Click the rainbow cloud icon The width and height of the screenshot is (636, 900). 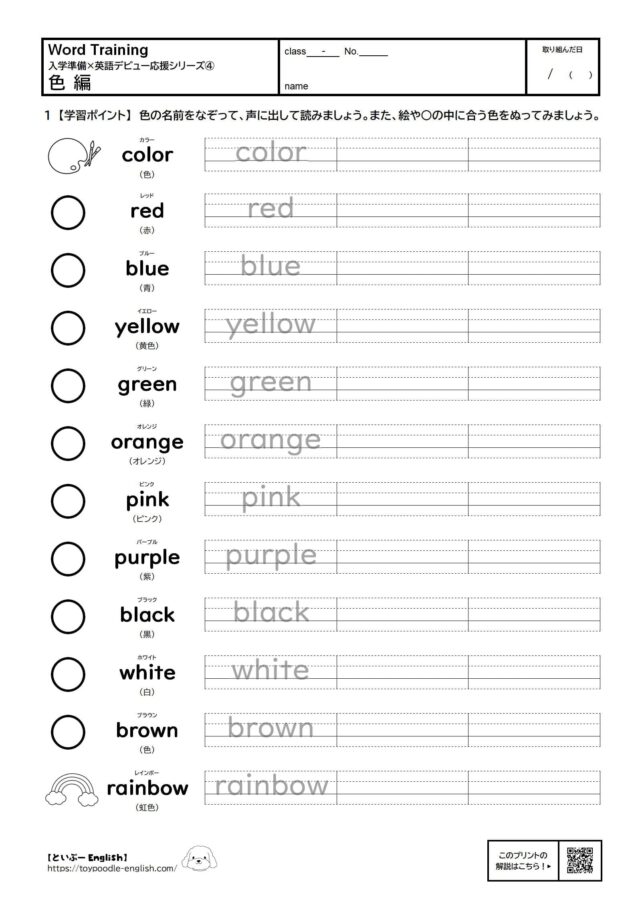(67, 787)
